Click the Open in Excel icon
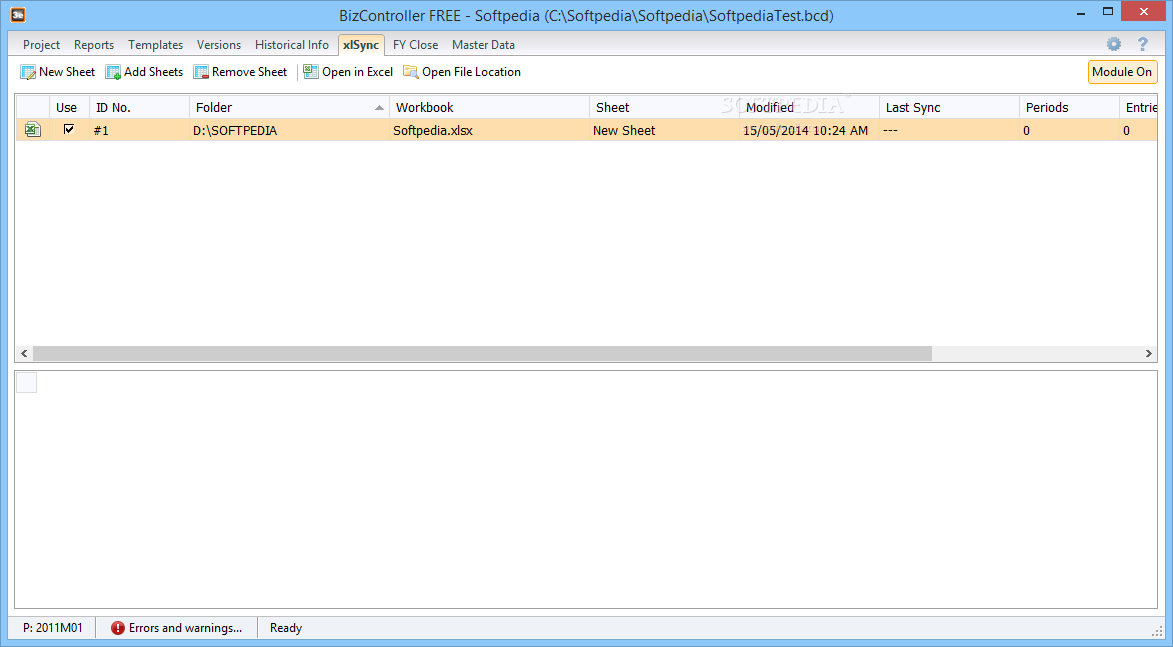 310,72
